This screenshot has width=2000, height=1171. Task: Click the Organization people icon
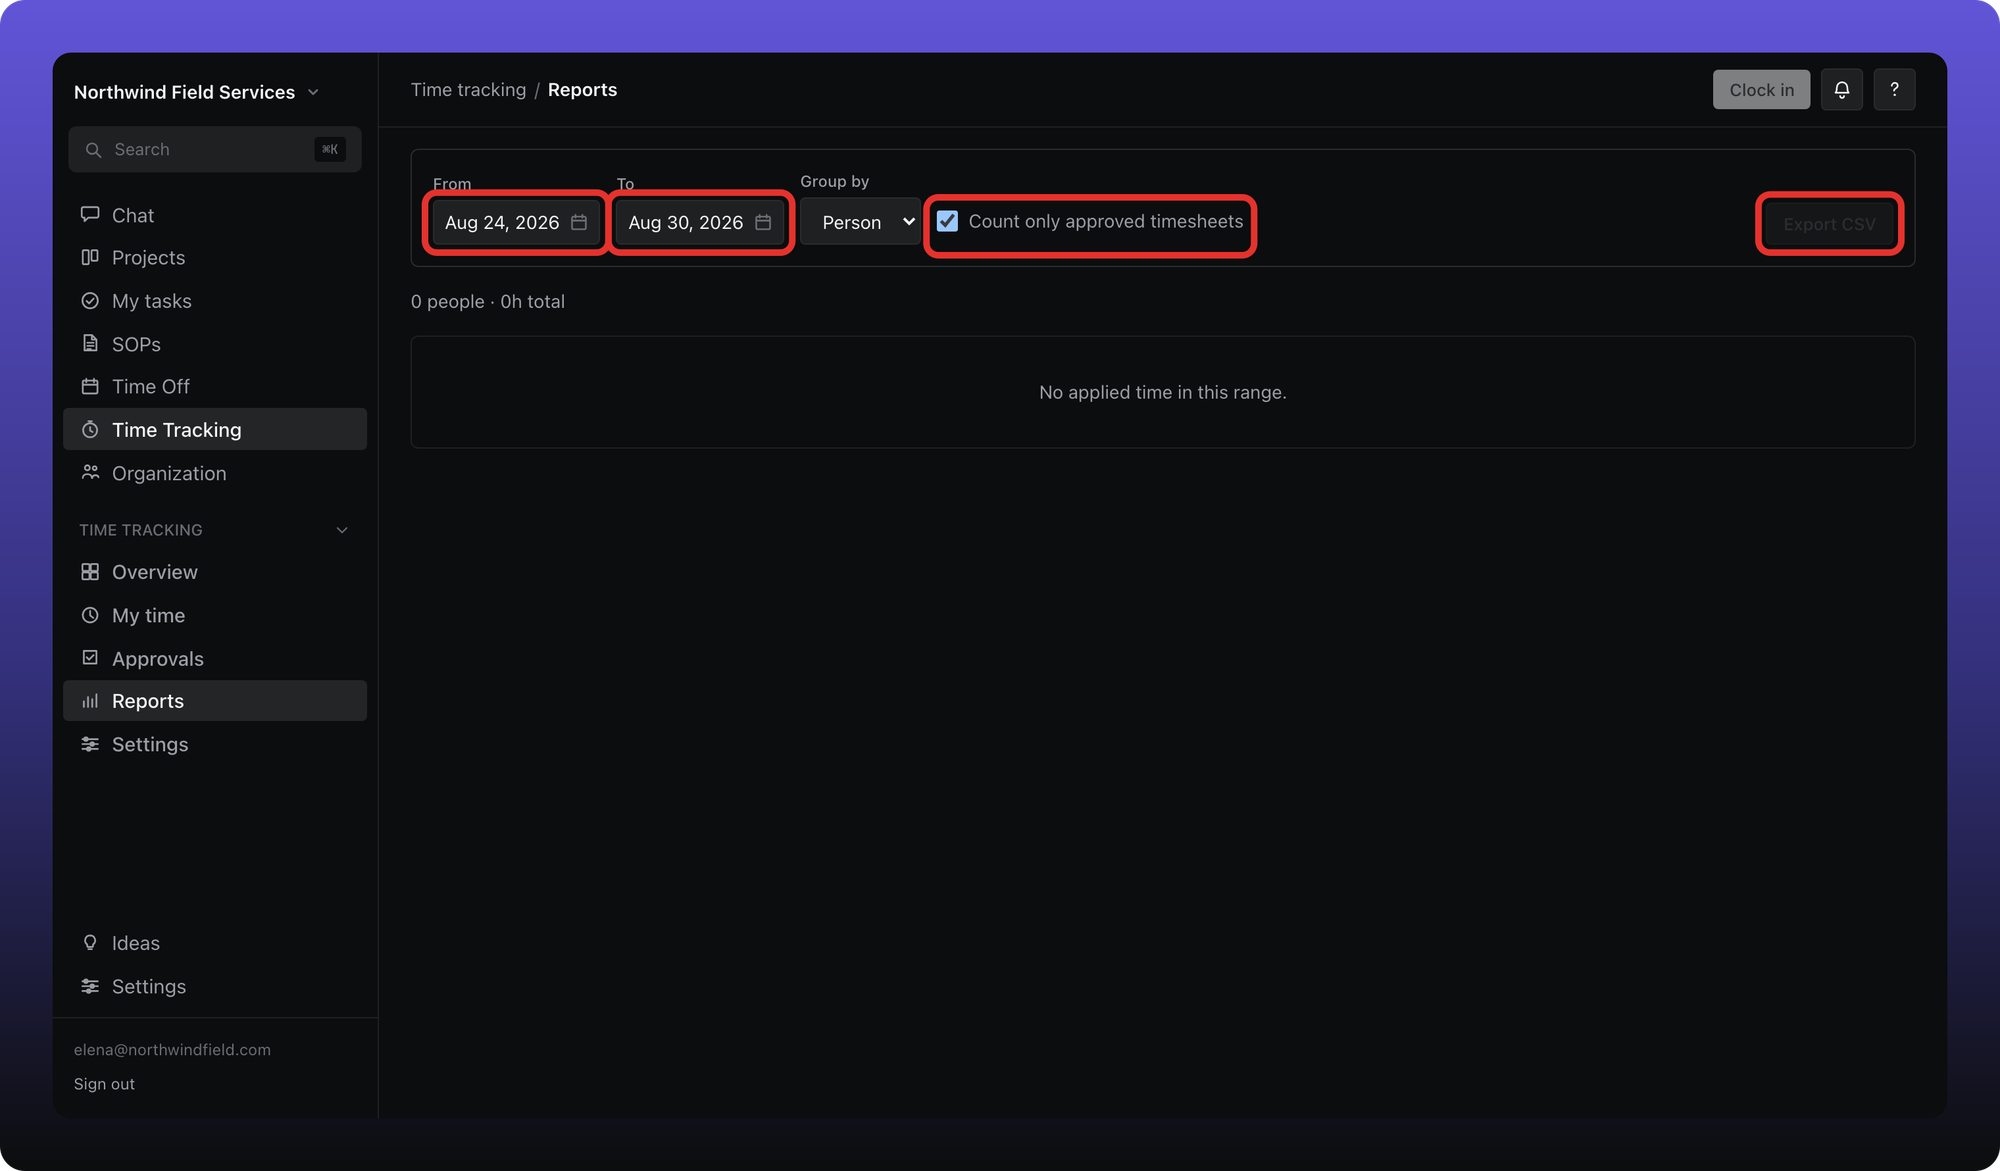pos(90,472)
